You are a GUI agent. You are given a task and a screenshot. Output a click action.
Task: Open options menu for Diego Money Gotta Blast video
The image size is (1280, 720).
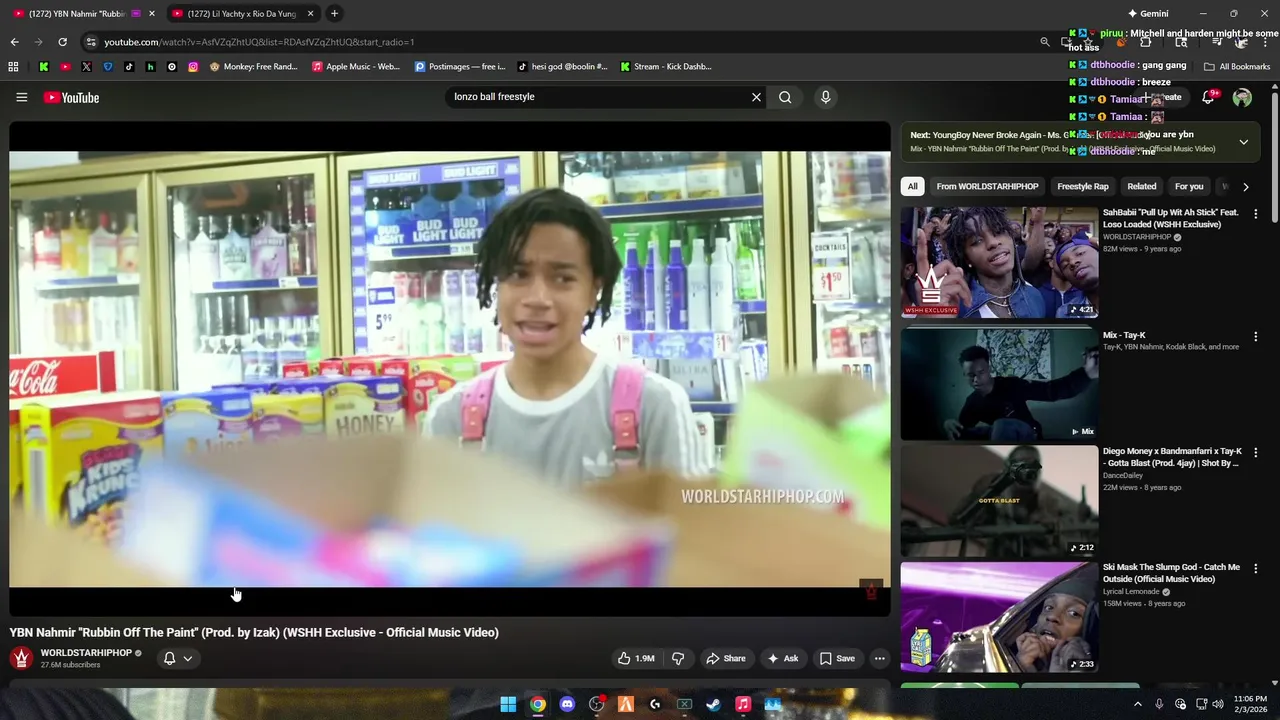click(1255, 453)
